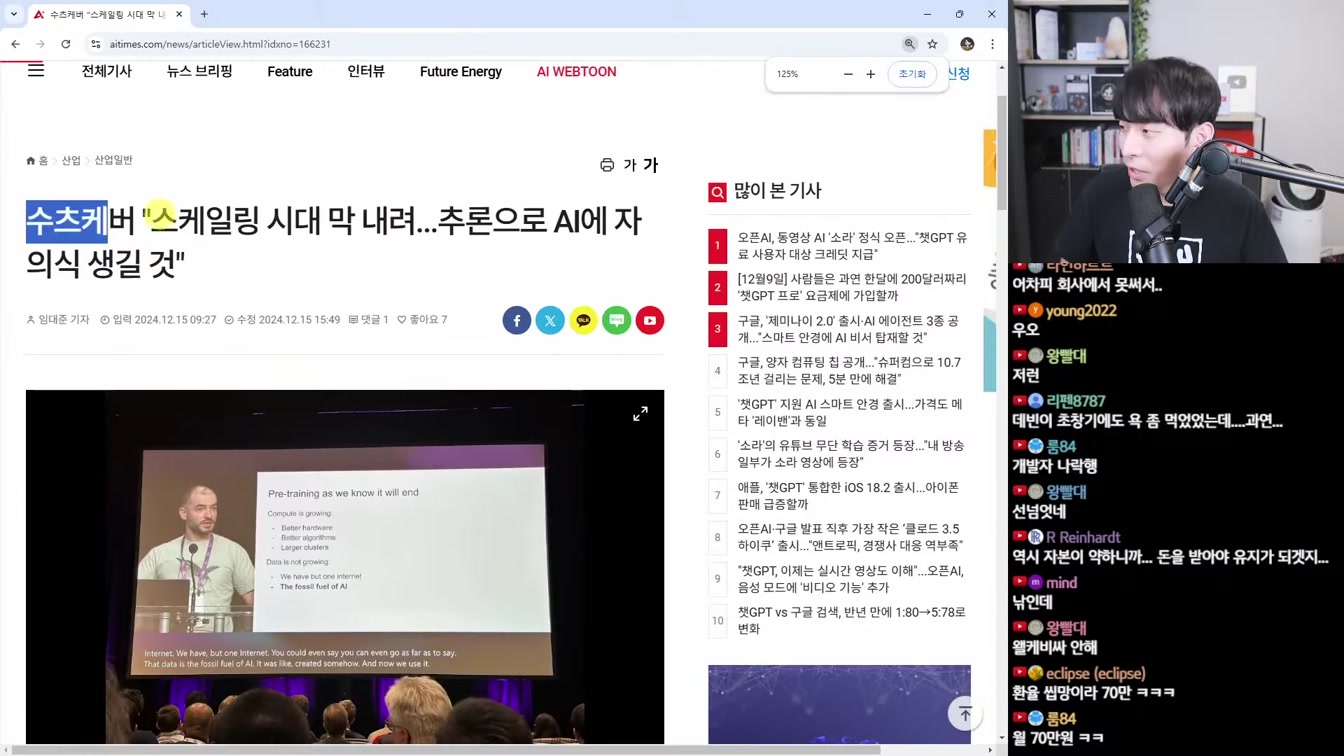Open the red YouTube share icon
The image size is (1344, 756).
pyautogui.click(x=650, y=320)
